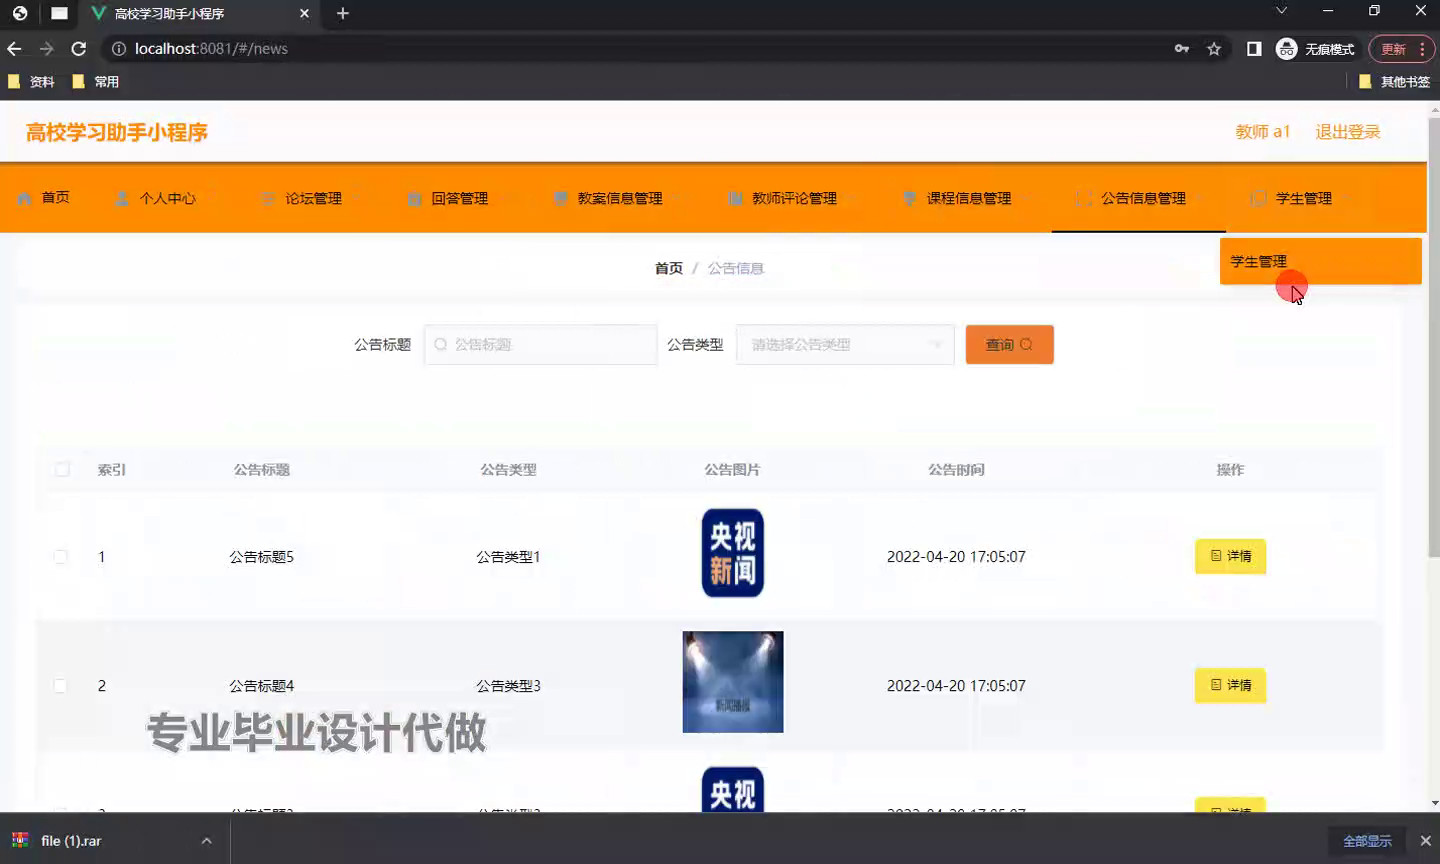
Task: Click icon next to 教师评论管理
Action: point(735,198)
